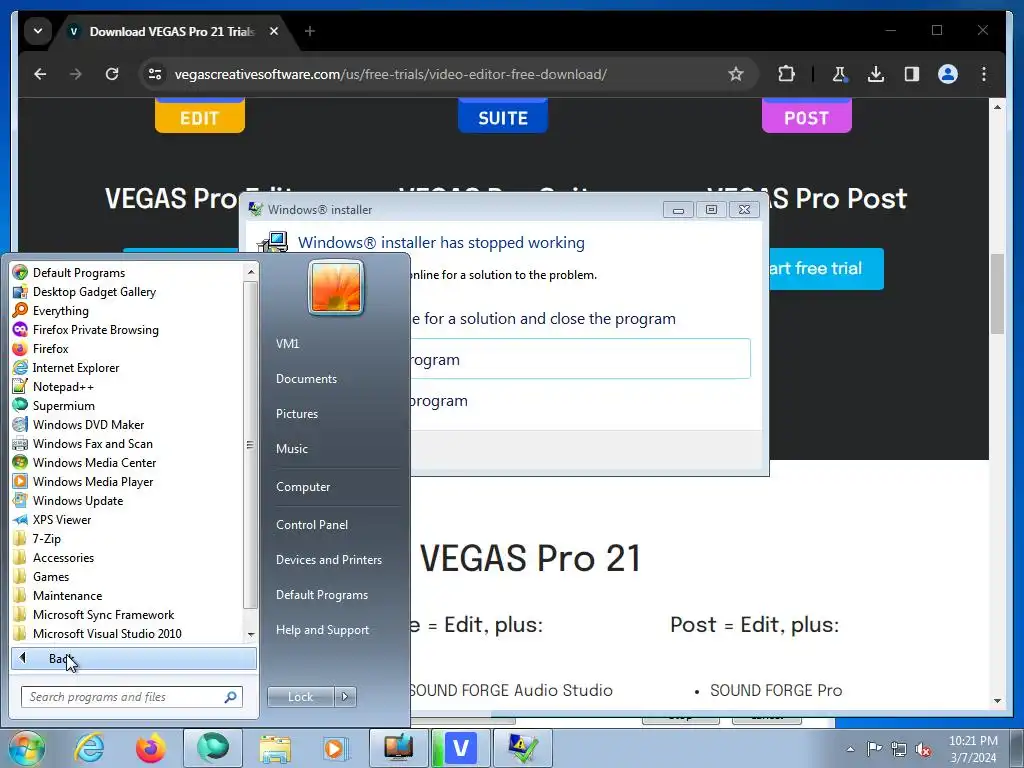Show hidden tray icons arrow
The height and width of the screenshot is (768, 1024).
tap(850, 749)
